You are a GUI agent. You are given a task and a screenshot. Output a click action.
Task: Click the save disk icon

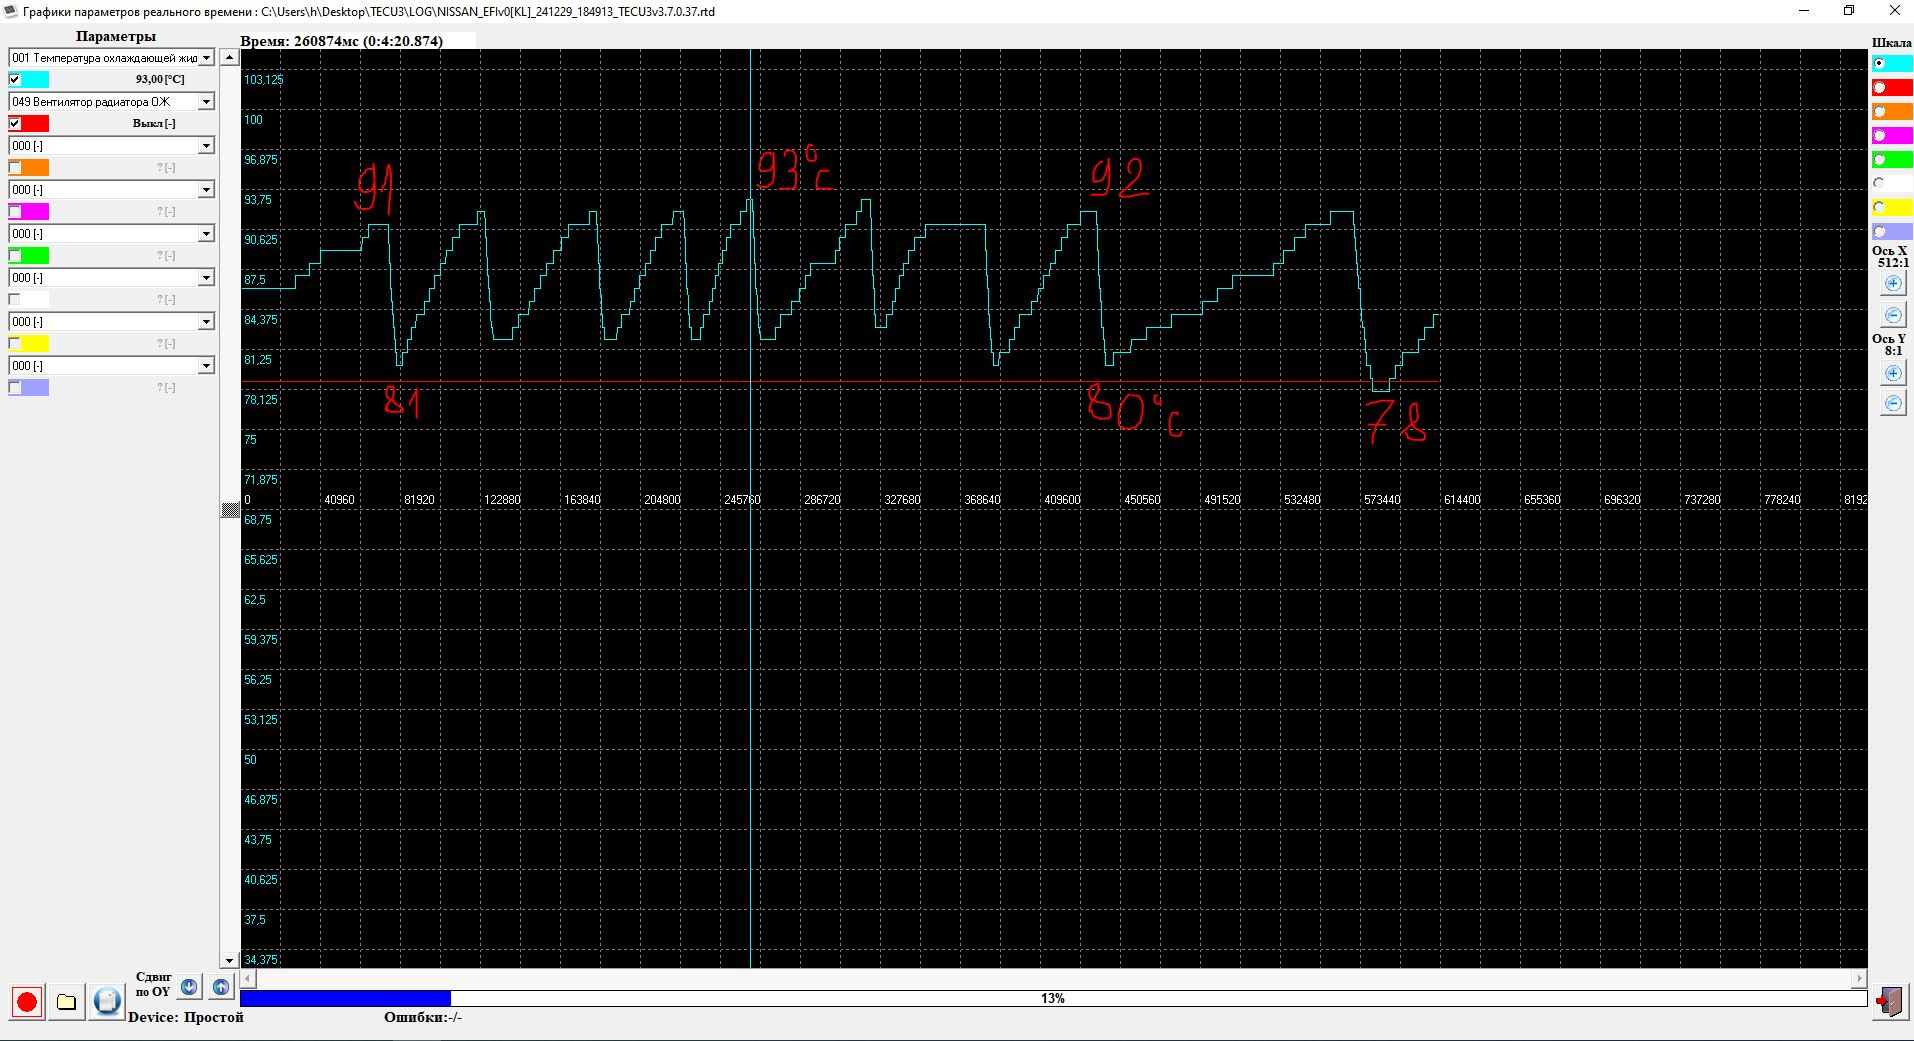click(x=107, y=1001)
